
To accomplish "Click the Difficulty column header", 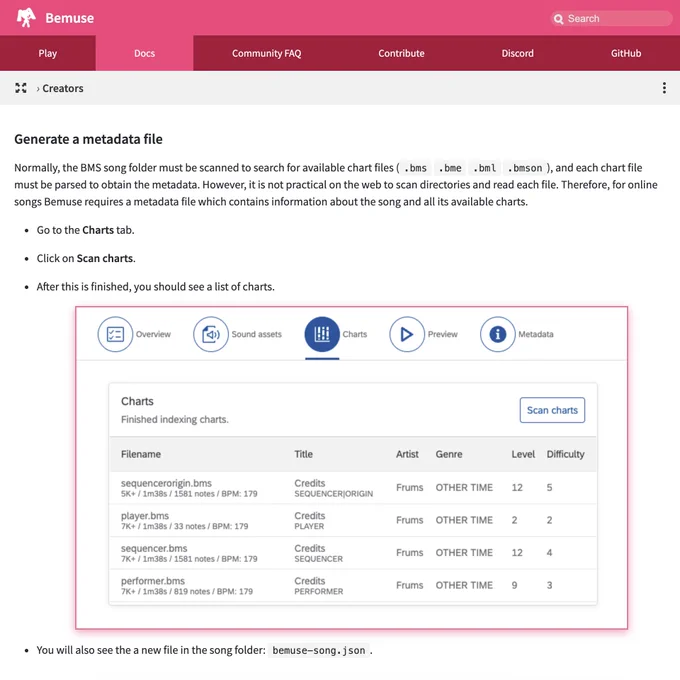I will pyautogui.click(x=566, y=454).
